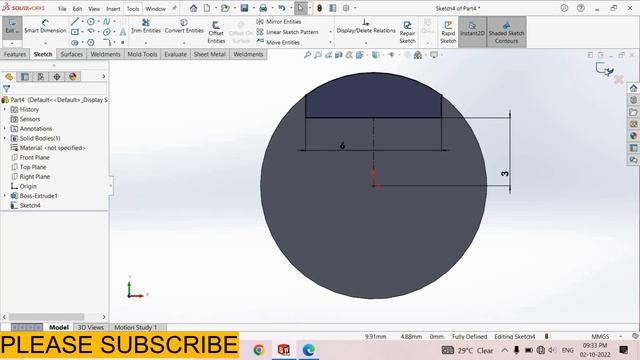The width and height of the screenshot is (640, 360).
Task: Select Material <not specified> item
Action: click(48, 148)
